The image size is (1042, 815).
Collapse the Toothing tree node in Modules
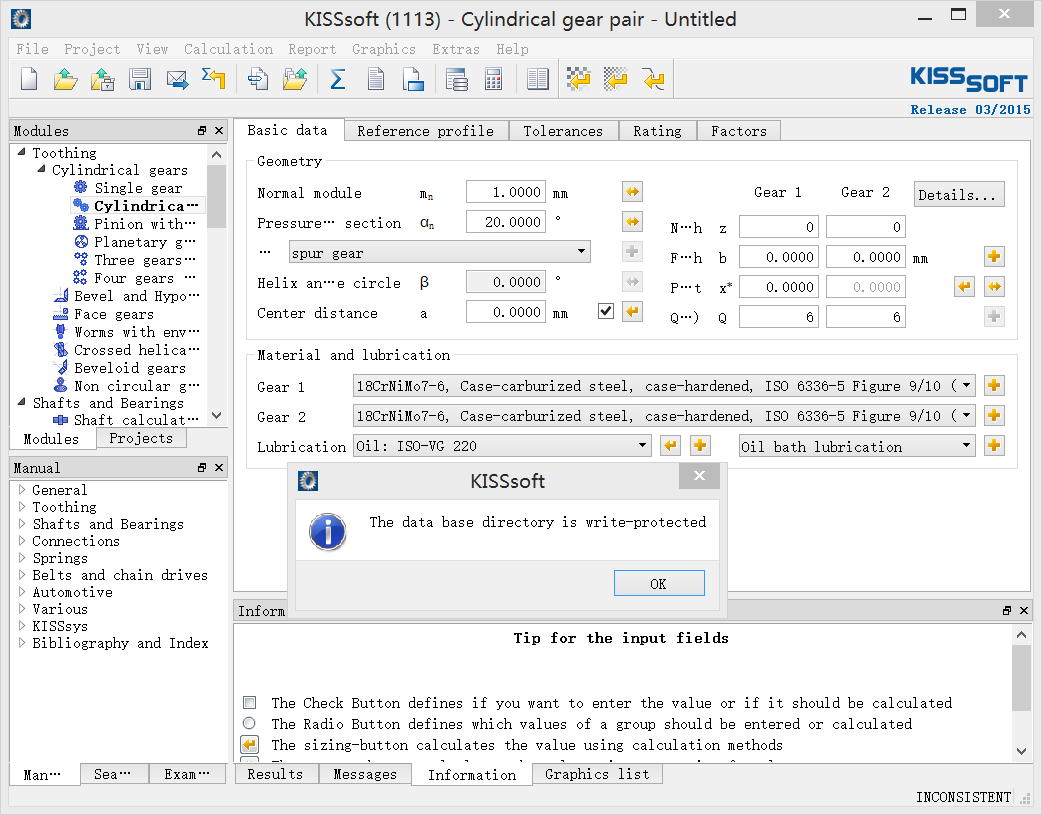click(x=21, y=152)
